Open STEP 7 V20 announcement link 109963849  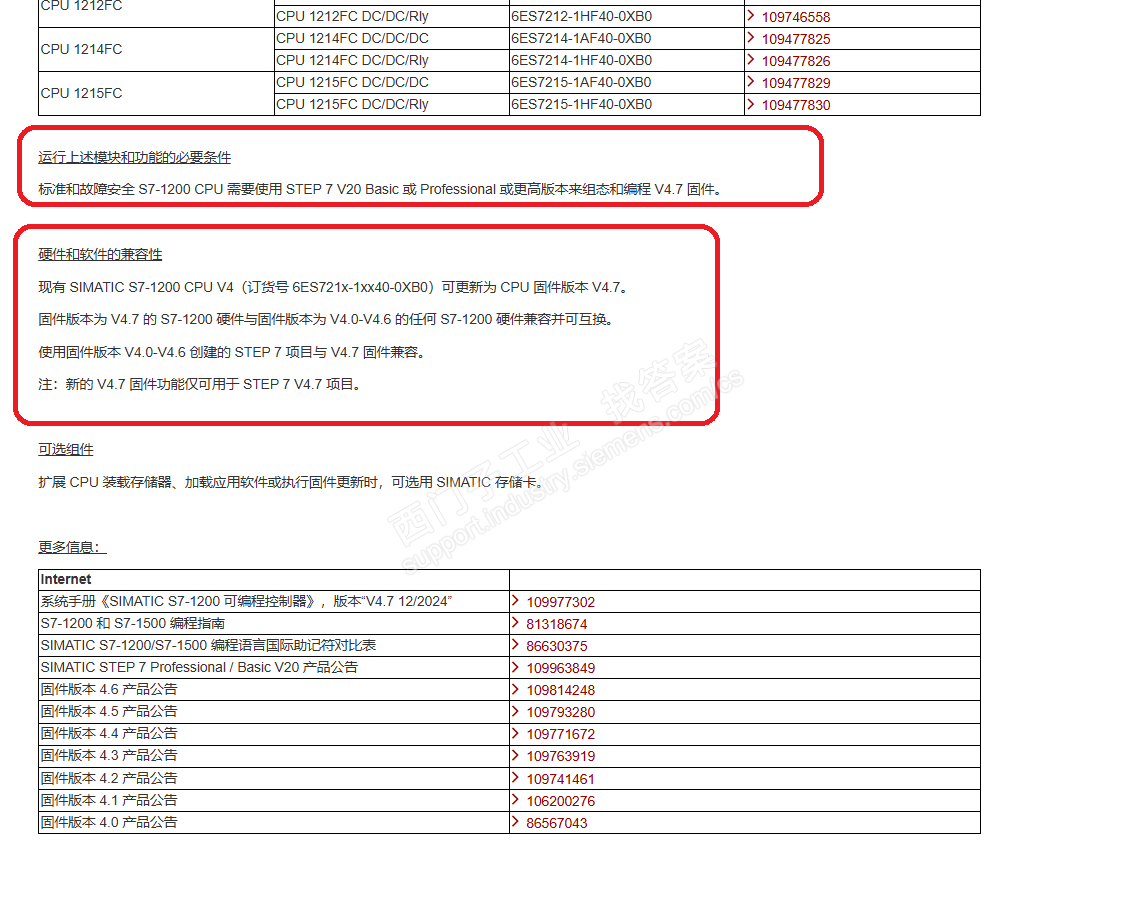click(x=560, y=669)
